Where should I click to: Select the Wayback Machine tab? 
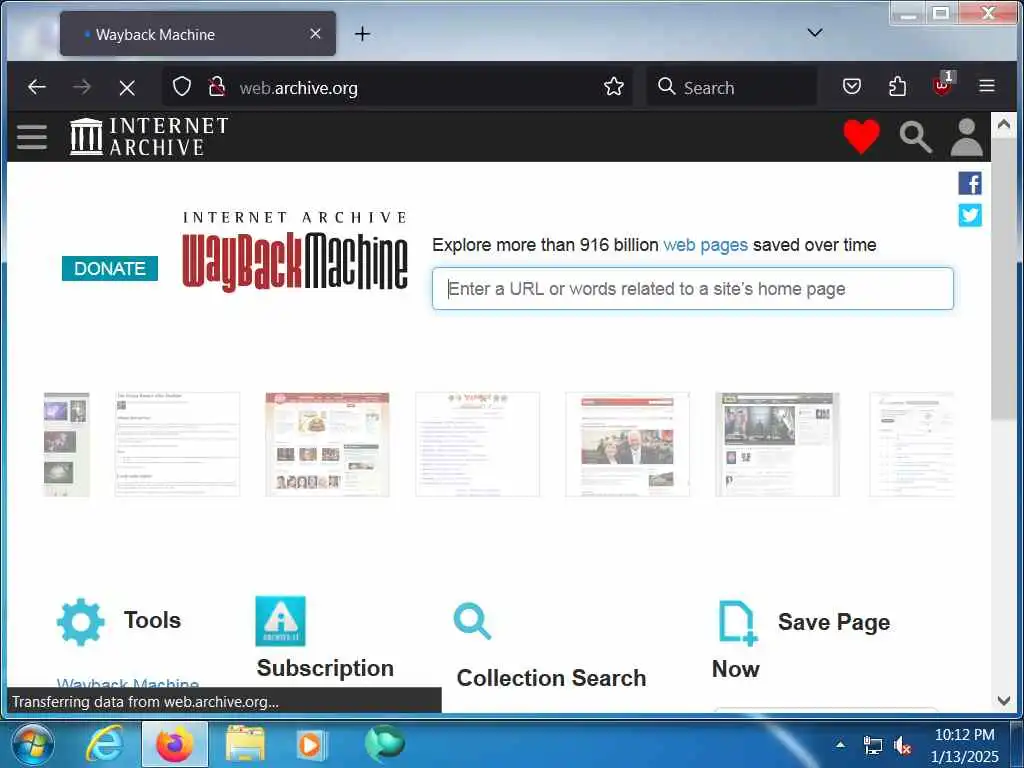[x=198, y=34]
